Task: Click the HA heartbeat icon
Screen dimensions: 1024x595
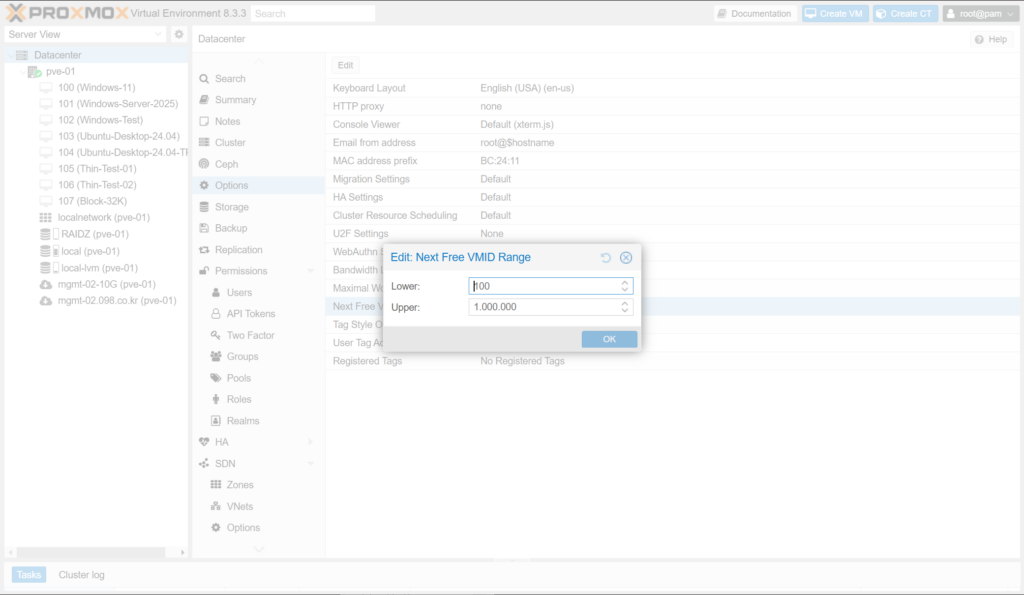Action: click(204, 442)
